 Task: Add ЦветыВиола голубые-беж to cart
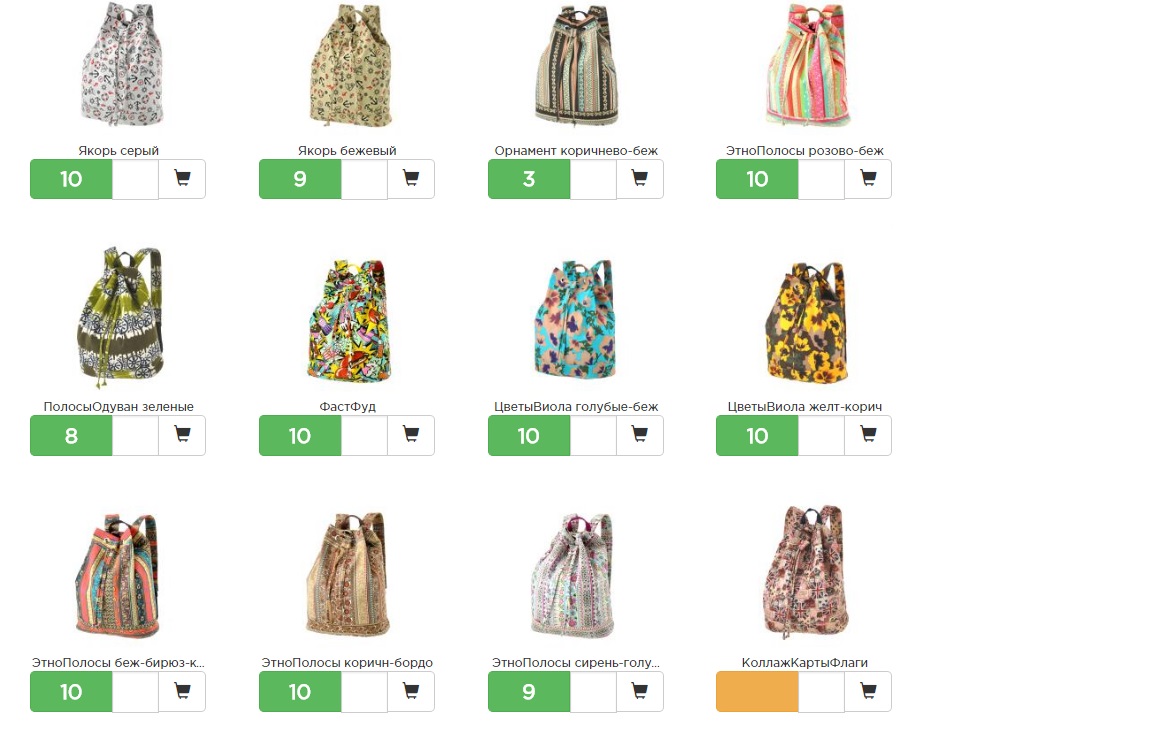(x=640, y=436)
